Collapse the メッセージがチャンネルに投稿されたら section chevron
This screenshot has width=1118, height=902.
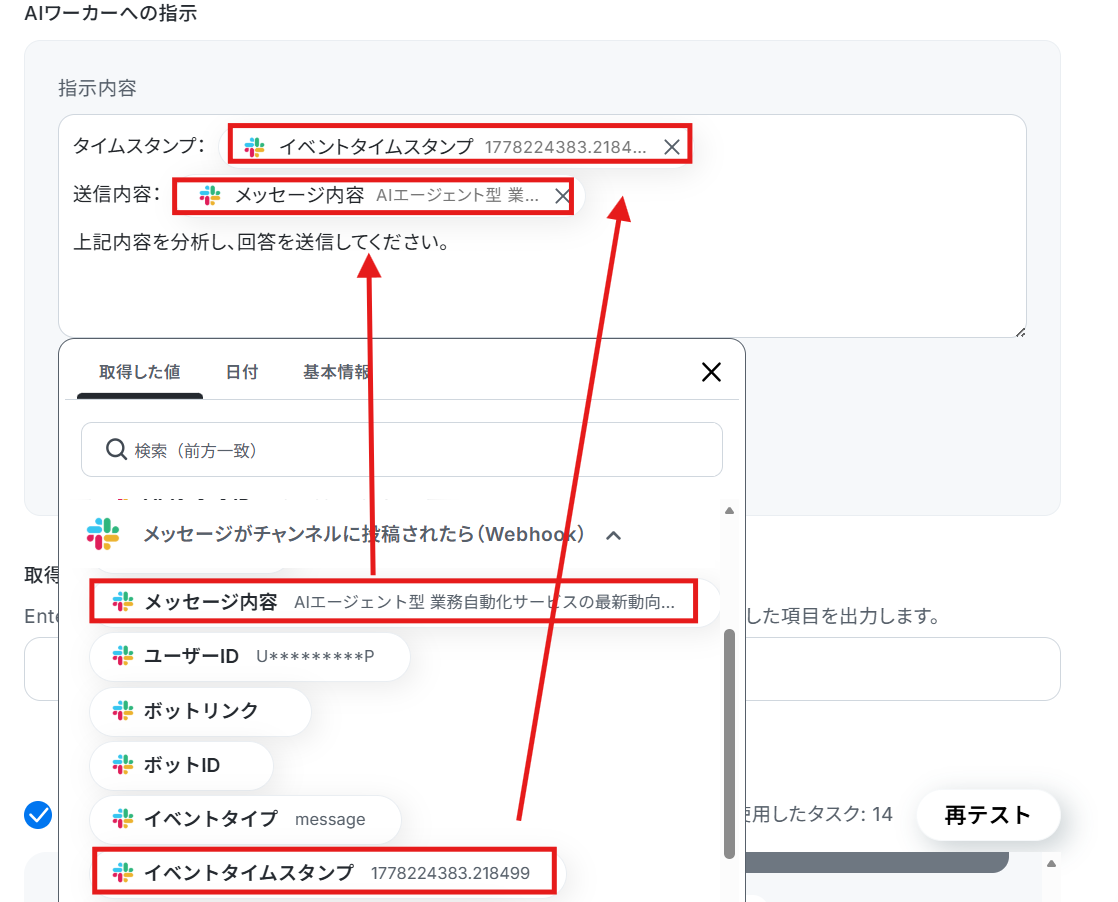(x=613, y=535)
